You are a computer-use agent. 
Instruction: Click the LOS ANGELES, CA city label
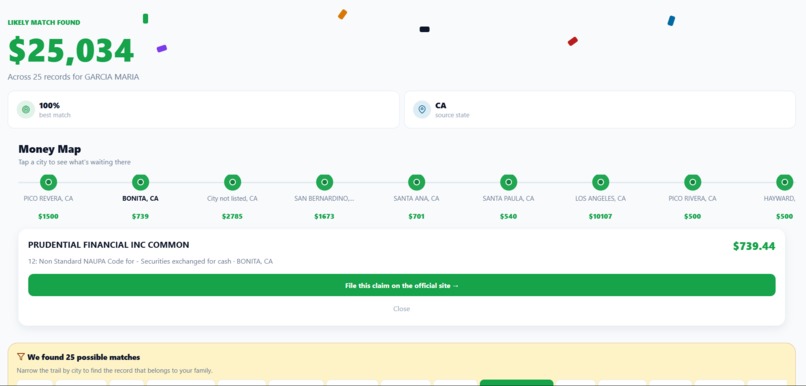[x=600, y=198]
